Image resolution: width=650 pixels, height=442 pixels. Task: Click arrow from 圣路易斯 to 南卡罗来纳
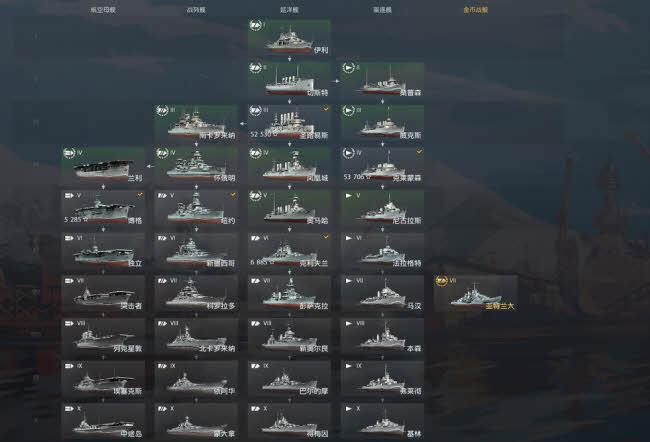click(243, 123)
